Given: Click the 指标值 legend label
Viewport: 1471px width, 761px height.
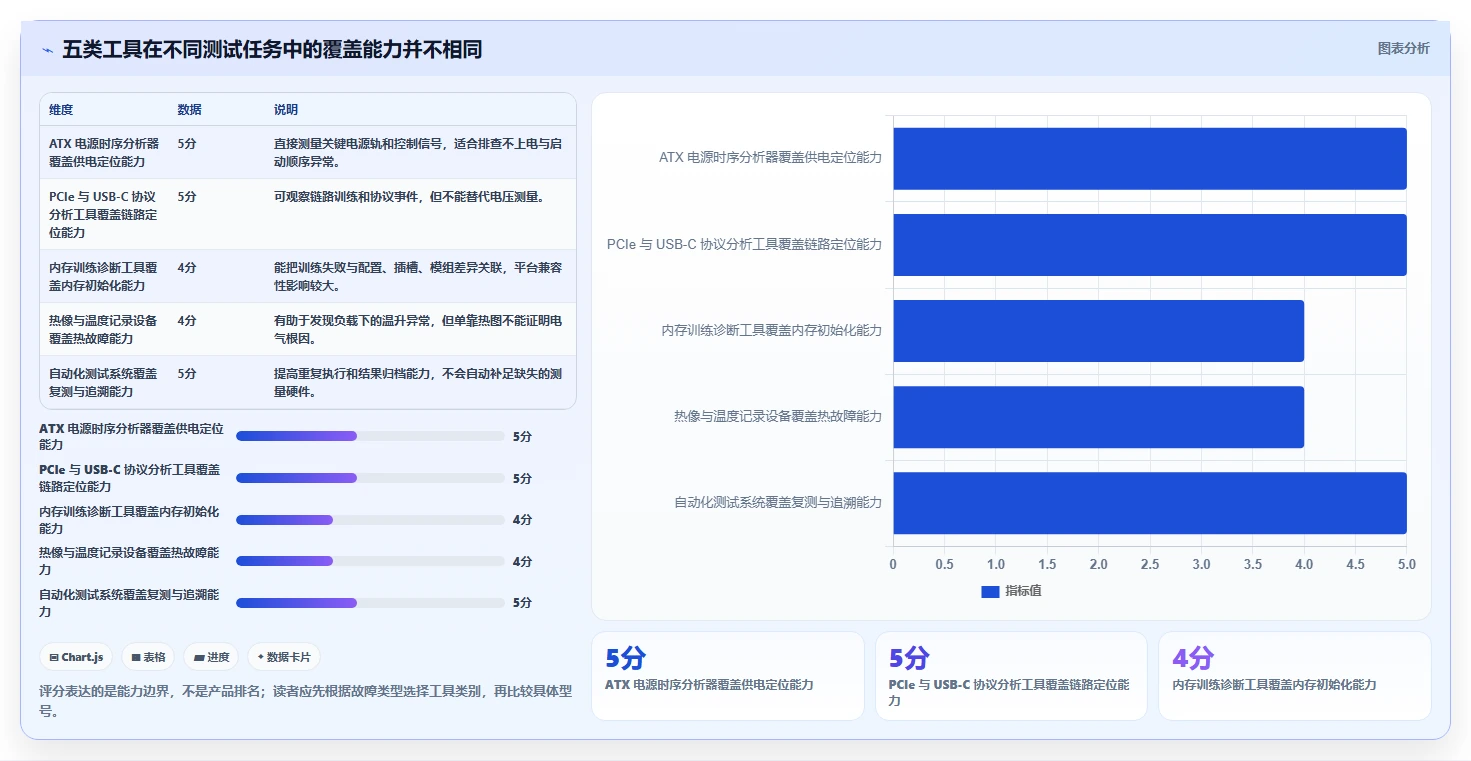Looking at the screenshot, I should [1023, 591].
